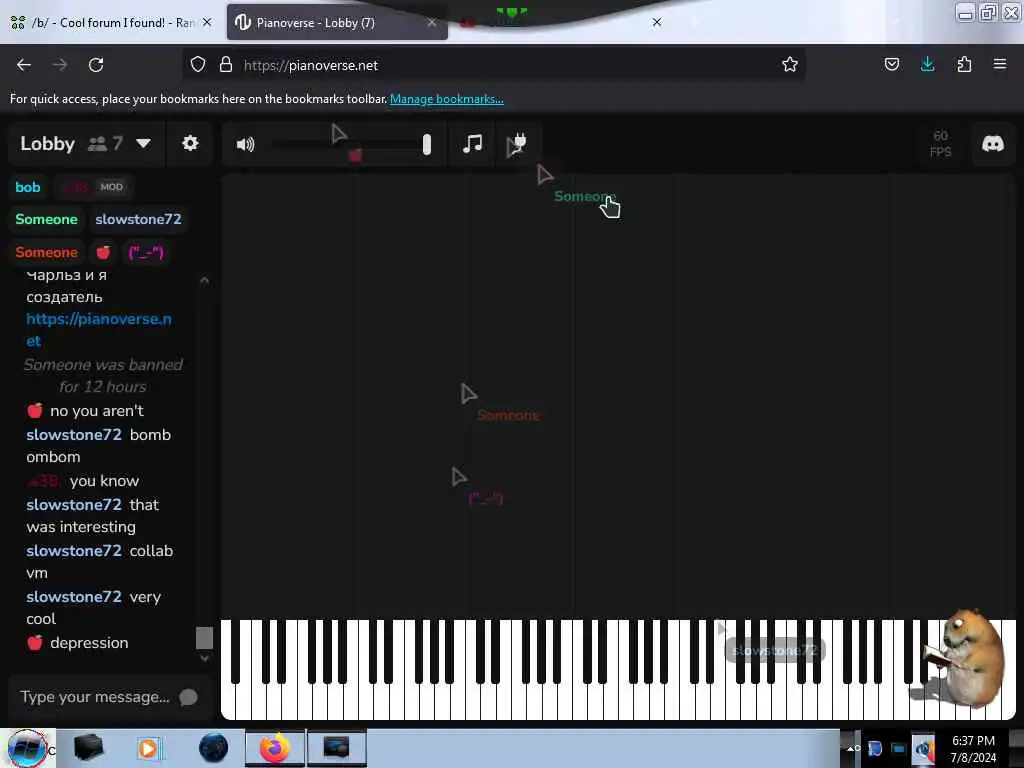This screenshot has width=1024, height=768.
Task: Click the chat scroll down arrow
Action: click(x=204, y=658)
